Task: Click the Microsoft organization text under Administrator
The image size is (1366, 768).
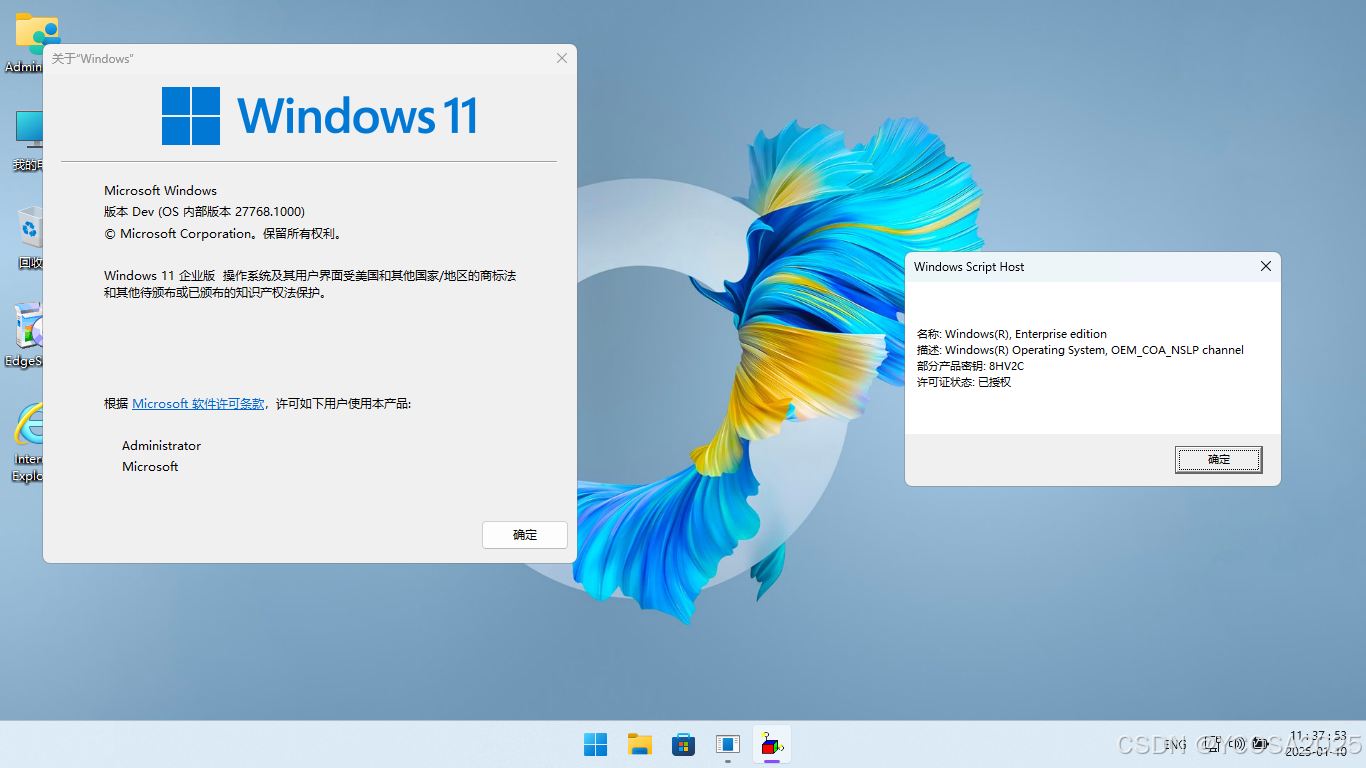Action: pyautogui.click(x=150, y=467)
